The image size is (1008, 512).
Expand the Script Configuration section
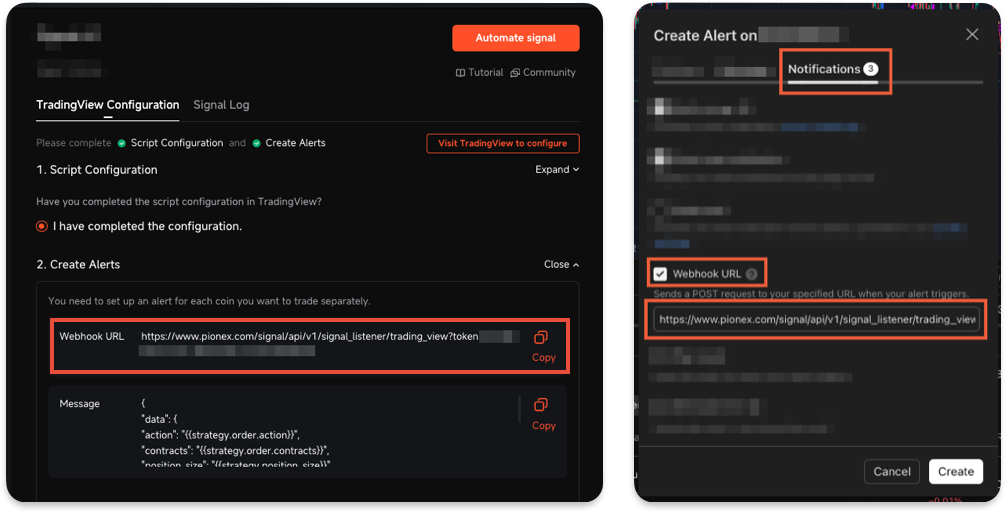click(x=557, y=170)
